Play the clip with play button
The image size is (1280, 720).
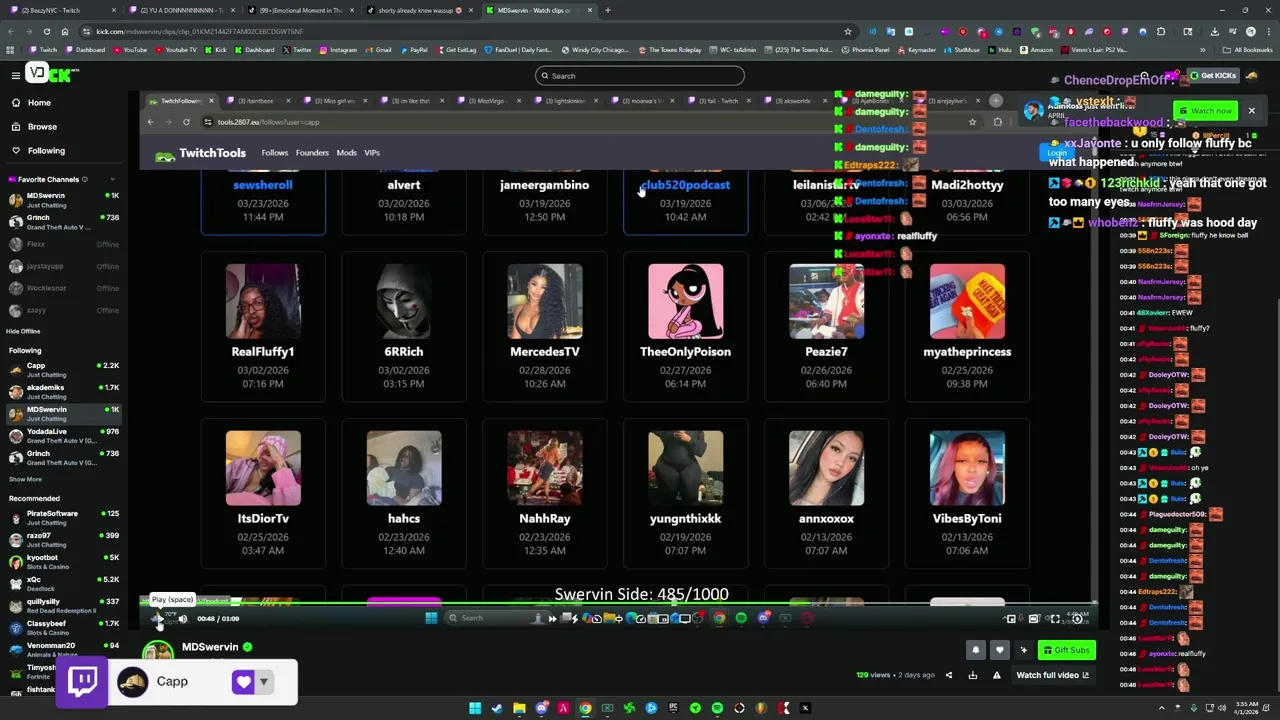[157, 619]
